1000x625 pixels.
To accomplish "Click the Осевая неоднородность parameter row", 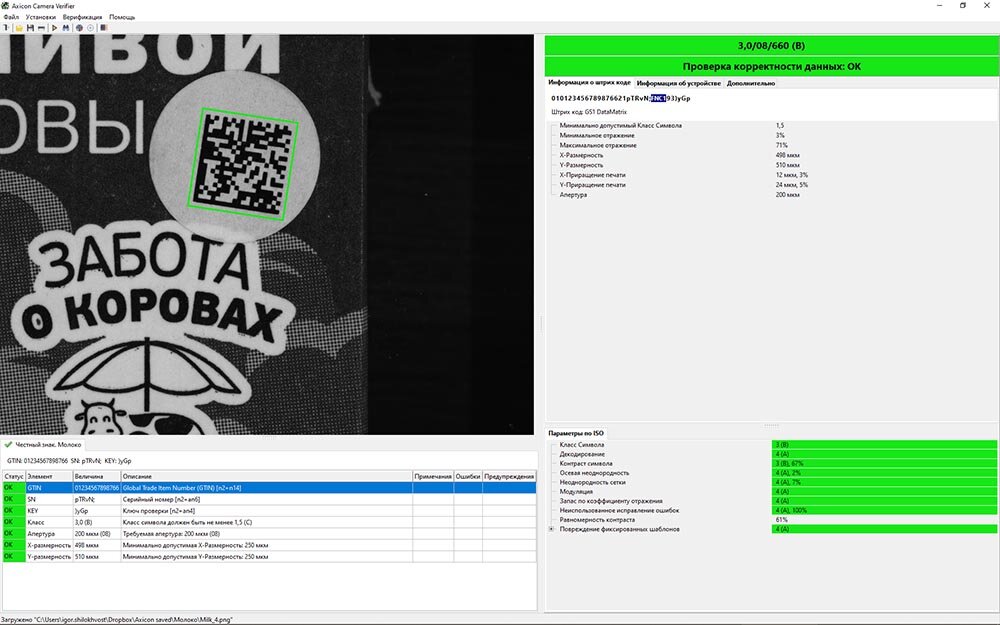I will coord(772,473).
